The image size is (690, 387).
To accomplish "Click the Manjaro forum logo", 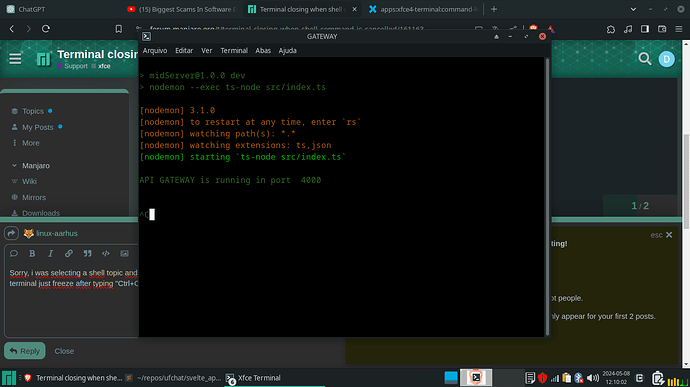I will click(44, 59).
